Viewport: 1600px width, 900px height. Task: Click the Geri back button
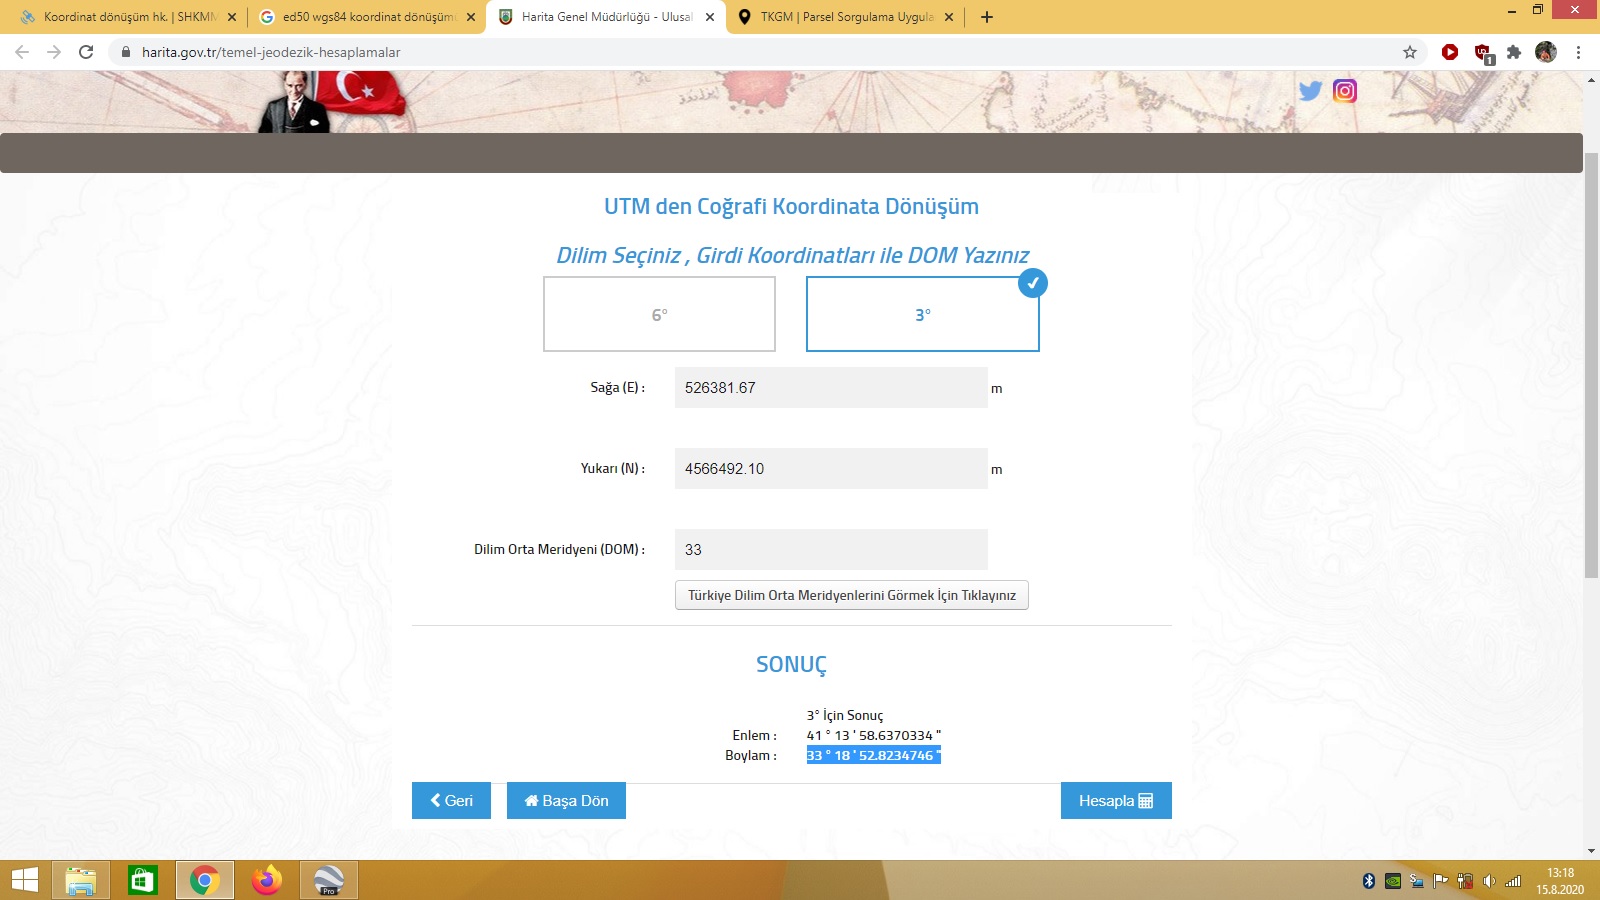[x=451, y=800]
